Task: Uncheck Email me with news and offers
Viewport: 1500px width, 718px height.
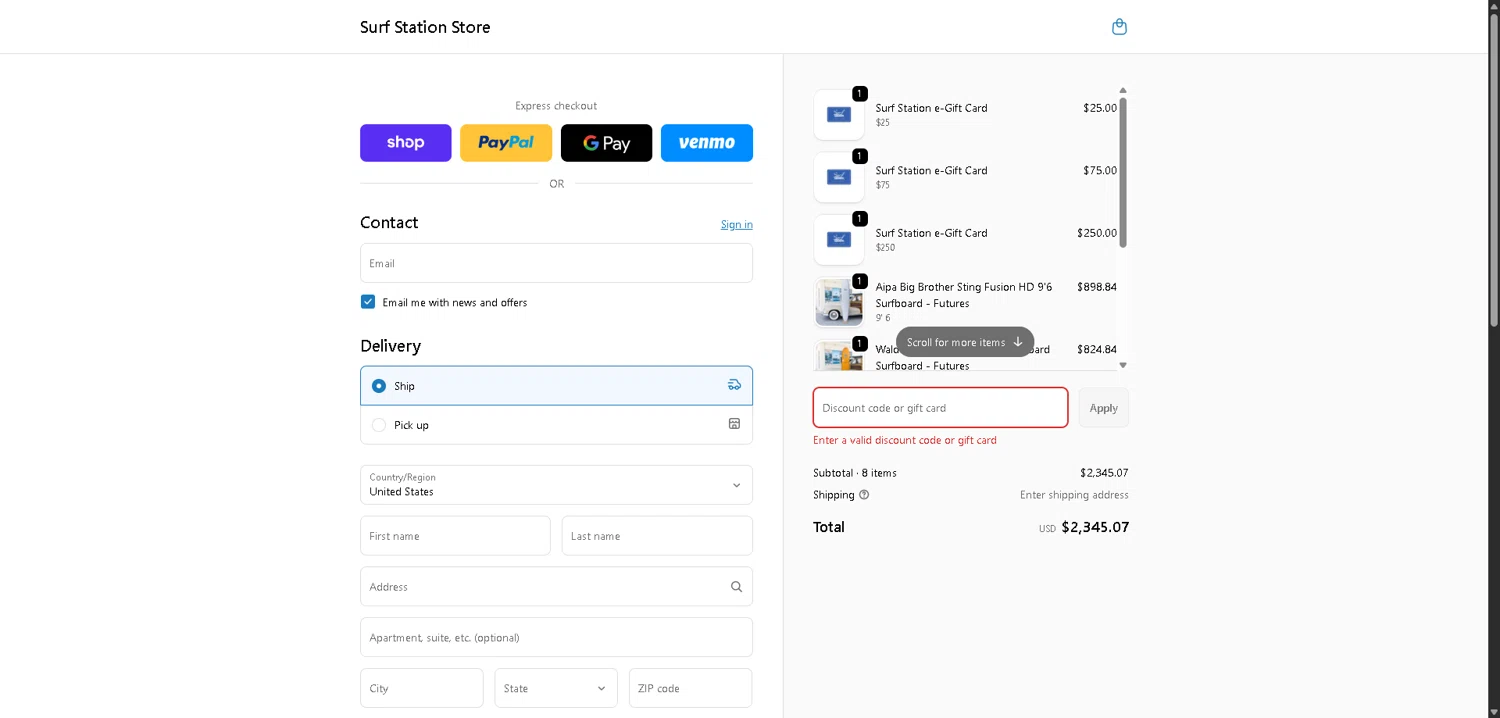Action: [x=368, y=302]
